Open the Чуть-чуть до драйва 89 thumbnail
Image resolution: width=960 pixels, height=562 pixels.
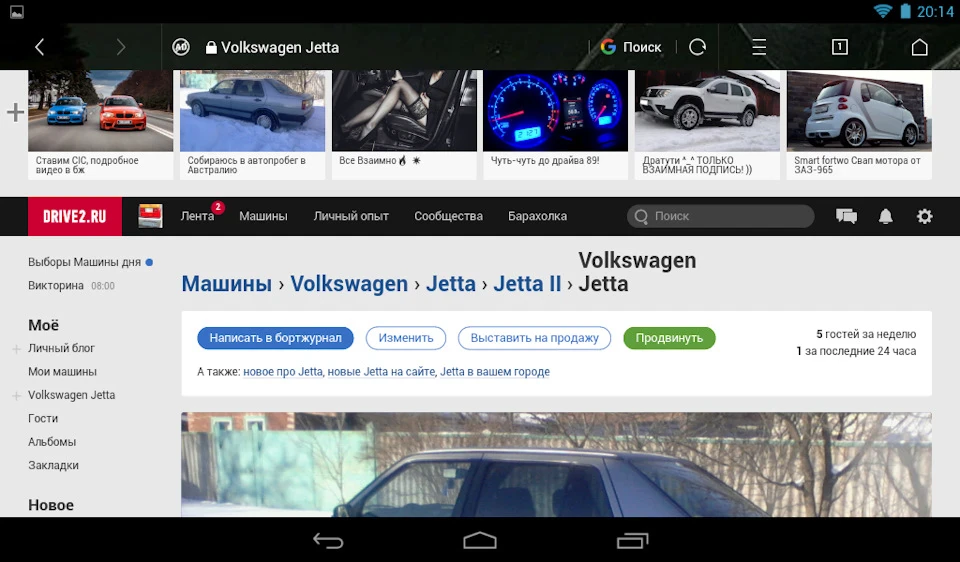click(555, 124)
